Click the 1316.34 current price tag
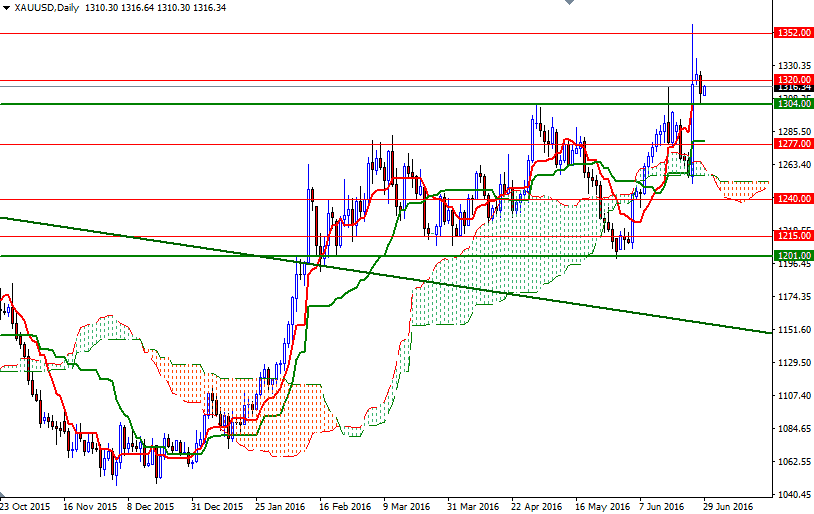Screen dimensions: 814x514 click(x=792, y=88)
